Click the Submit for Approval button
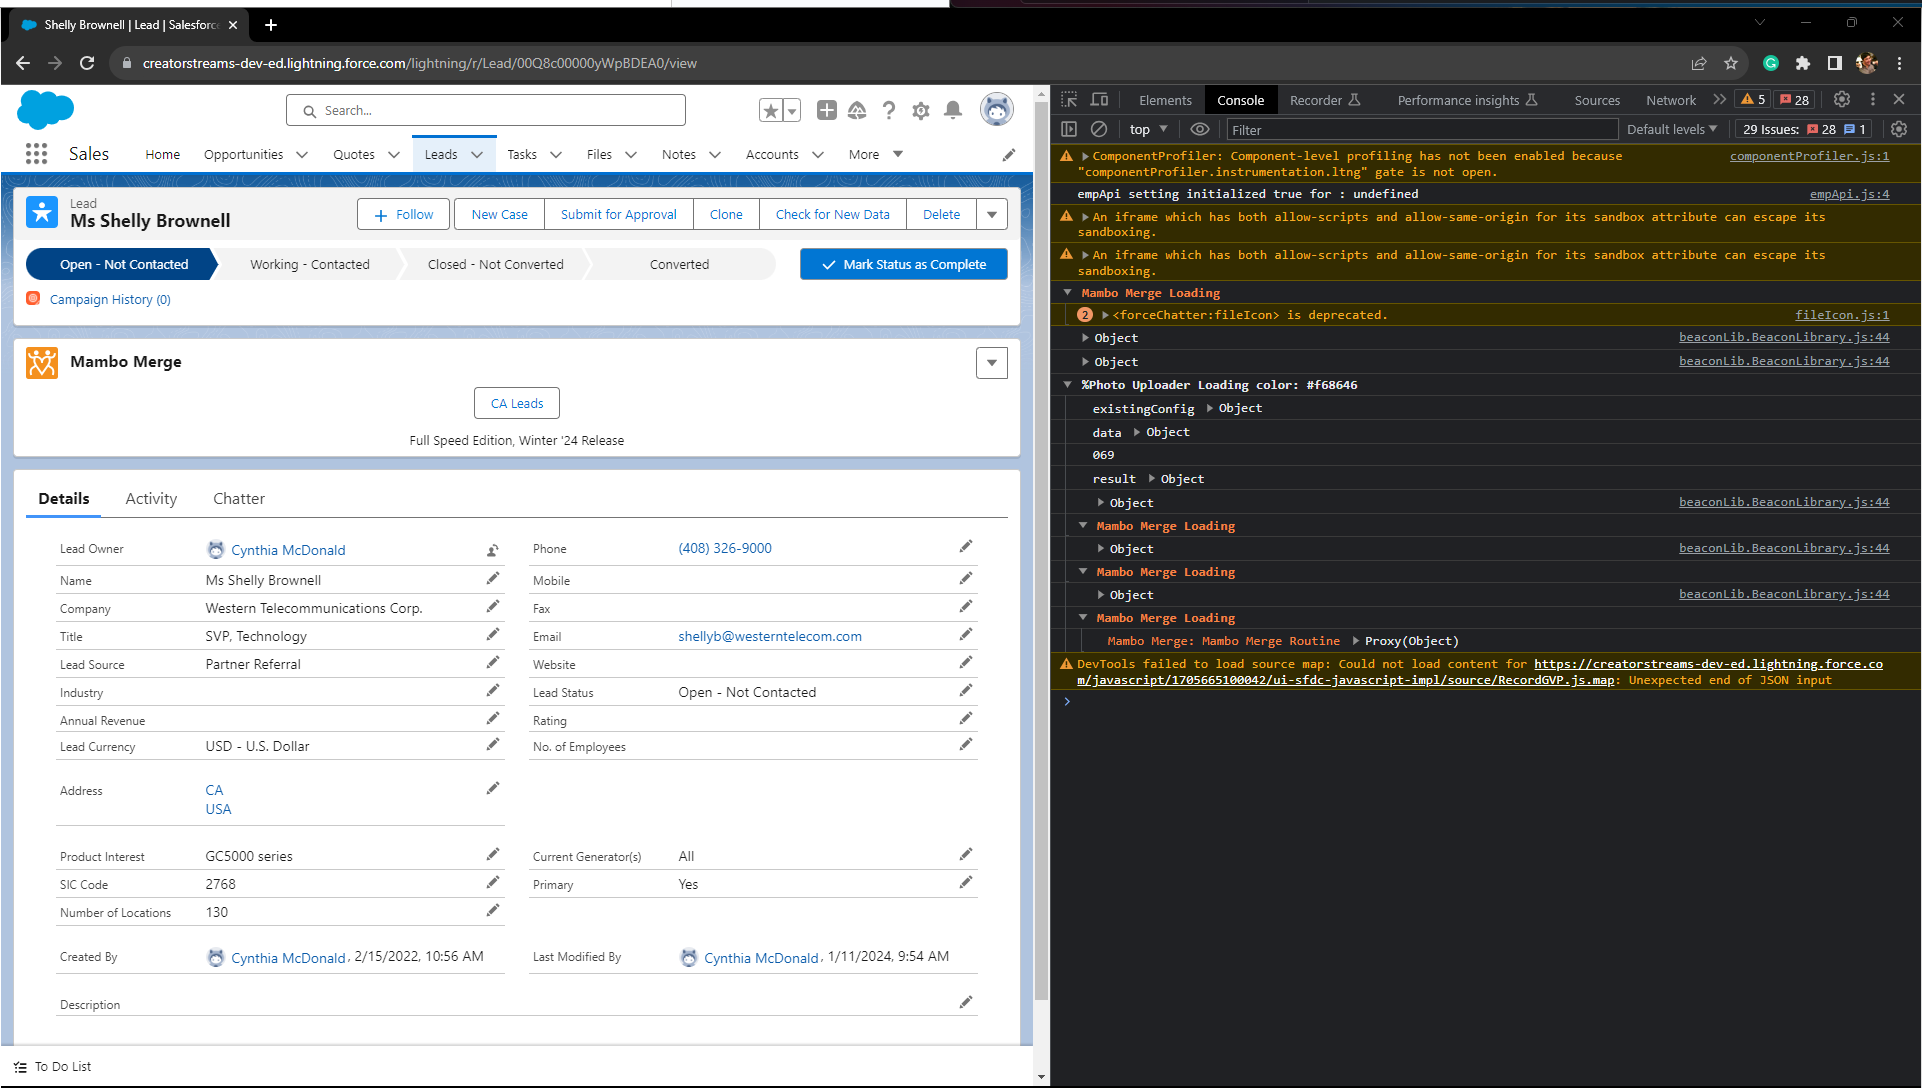 [616, 213]
